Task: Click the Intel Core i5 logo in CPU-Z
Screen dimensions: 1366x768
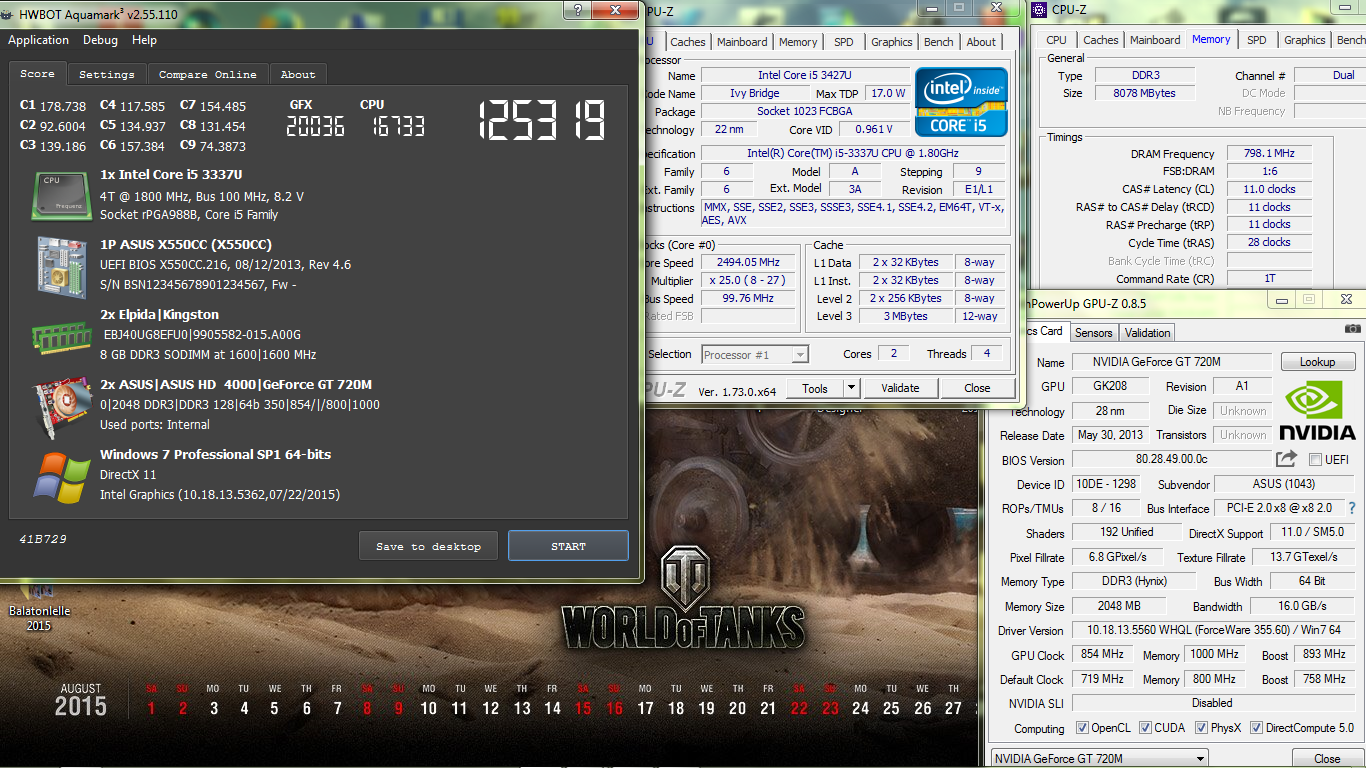Action: tap(960, 101)
